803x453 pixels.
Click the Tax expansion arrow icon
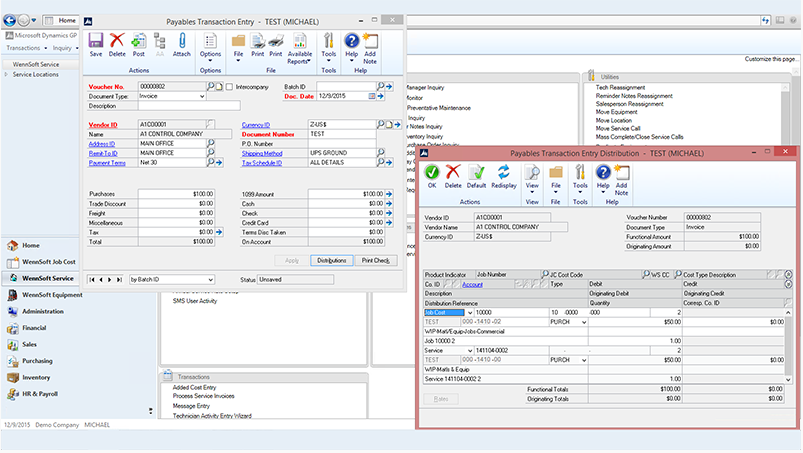[219, 232]
